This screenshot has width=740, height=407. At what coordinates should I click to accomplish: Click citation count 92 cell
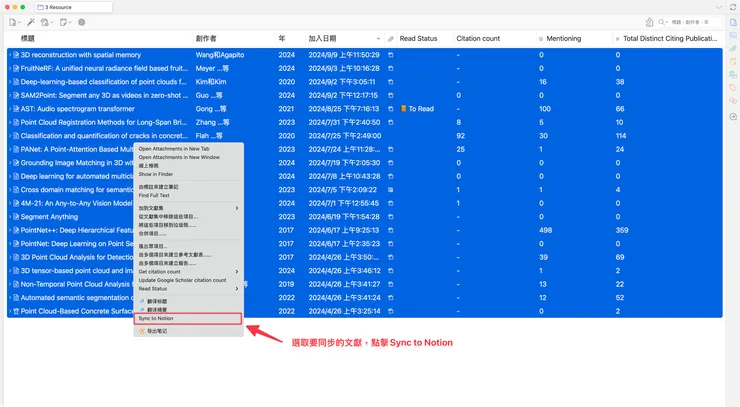(x=461, y=136)
